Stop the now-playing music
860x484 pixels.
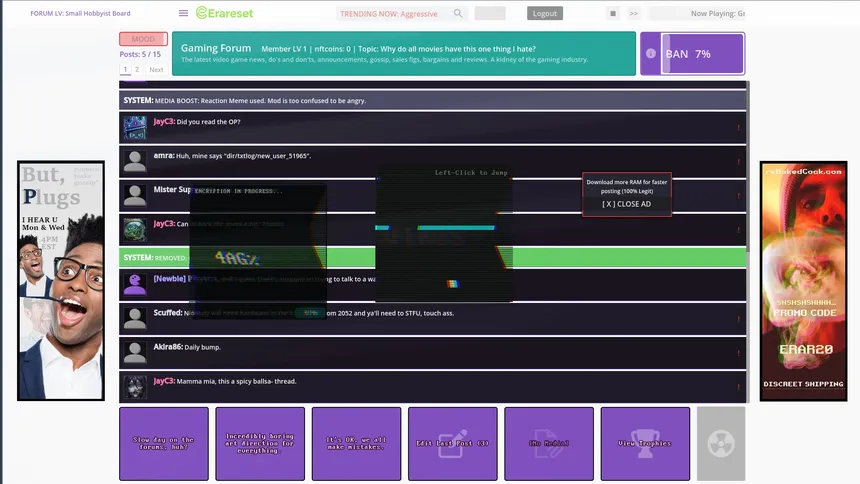coord(613,14)
